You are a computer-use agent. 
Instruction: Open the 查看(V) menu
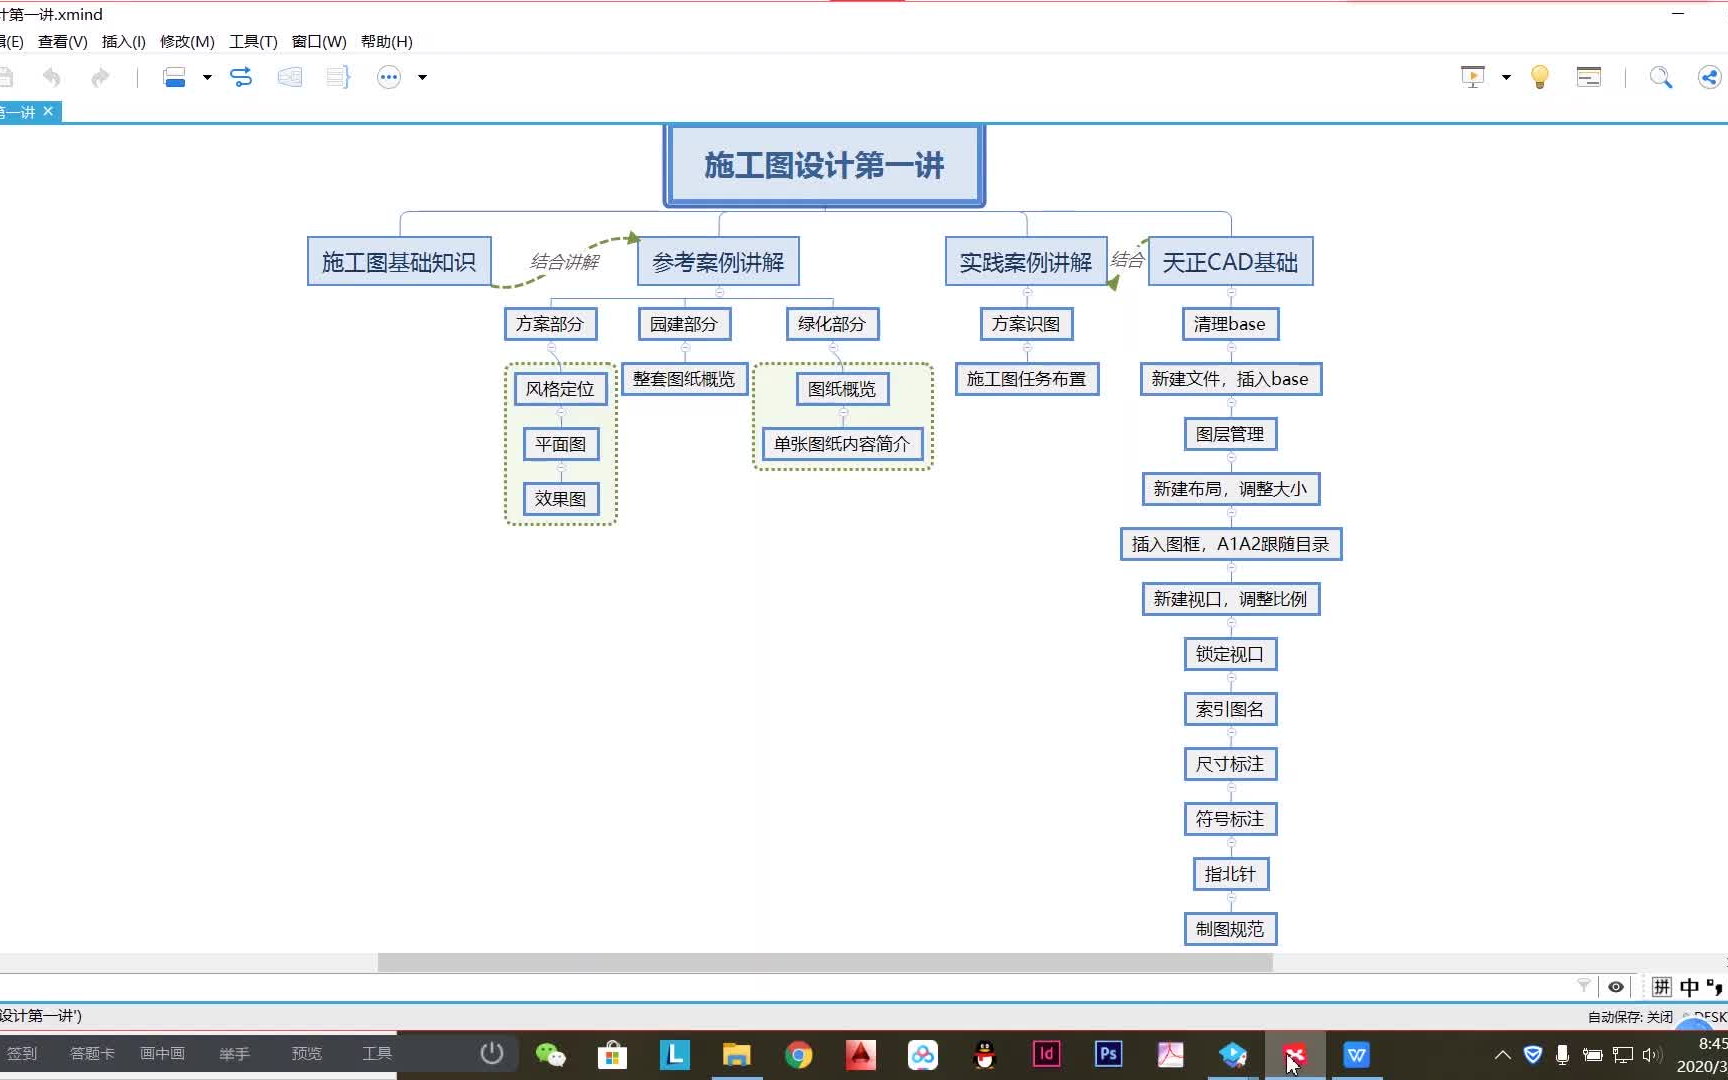point(63,41)
